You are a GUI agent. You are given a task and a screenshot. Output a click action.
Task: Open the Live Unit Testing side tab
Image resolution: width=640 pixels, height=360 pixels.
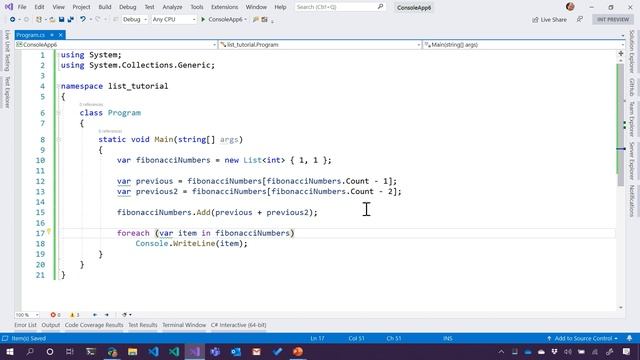click(x=7, y=51)
